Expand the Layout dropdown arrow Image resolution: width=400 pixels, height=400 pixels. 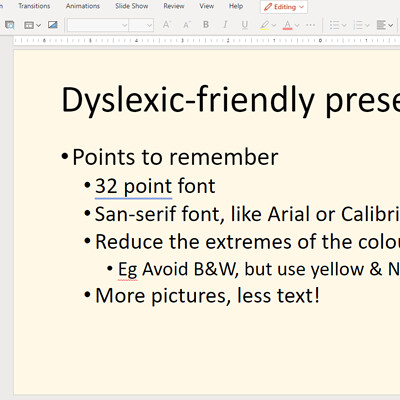38,25
